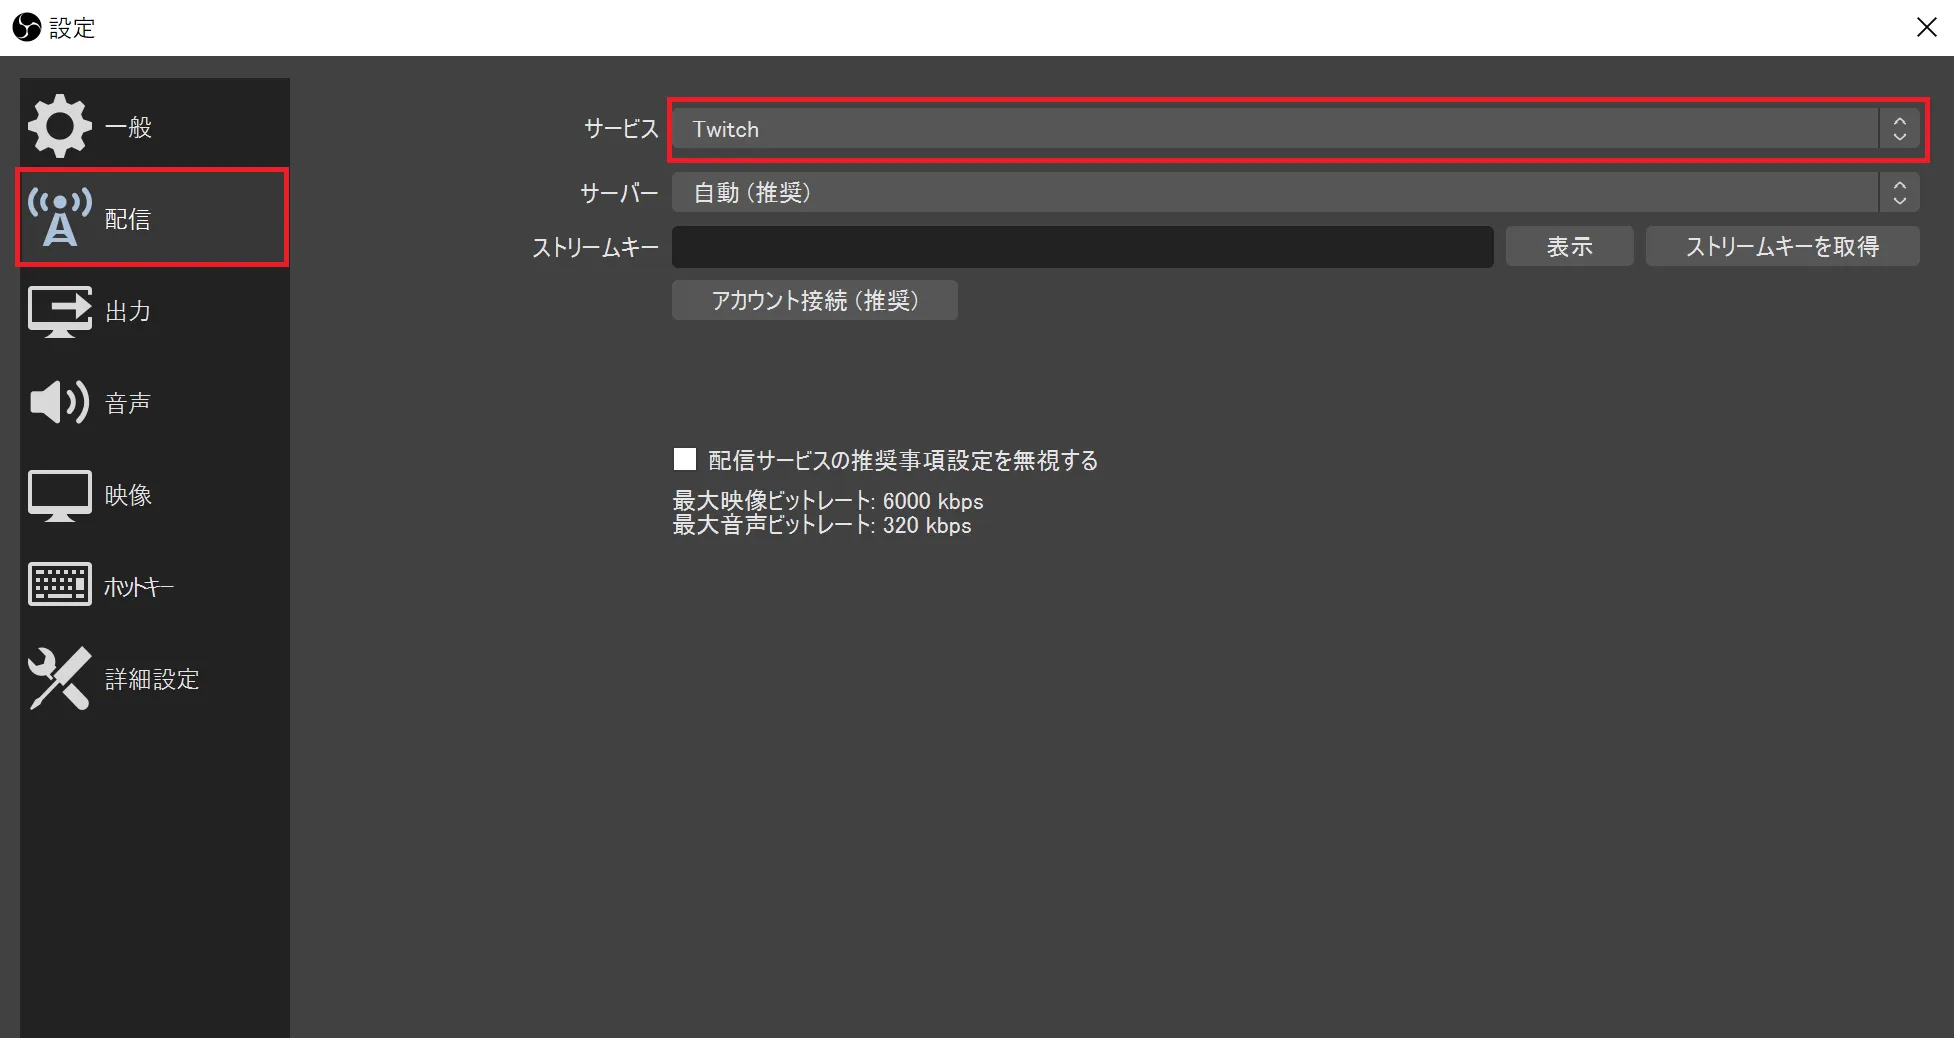
Task: Focus the ストリームキー input field
Action: 1083,246
